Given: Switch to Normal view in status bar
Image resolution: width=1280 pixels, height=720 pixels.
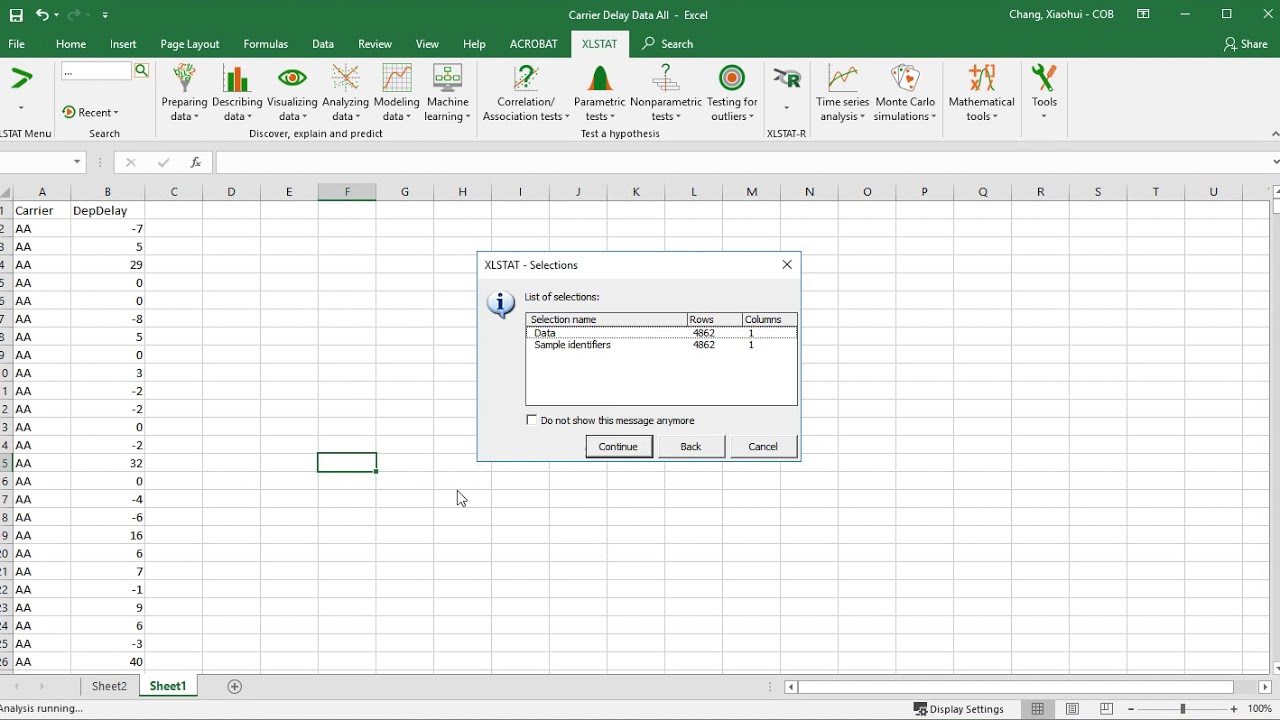Looking at the screenshot, I should pos(1038,709).
